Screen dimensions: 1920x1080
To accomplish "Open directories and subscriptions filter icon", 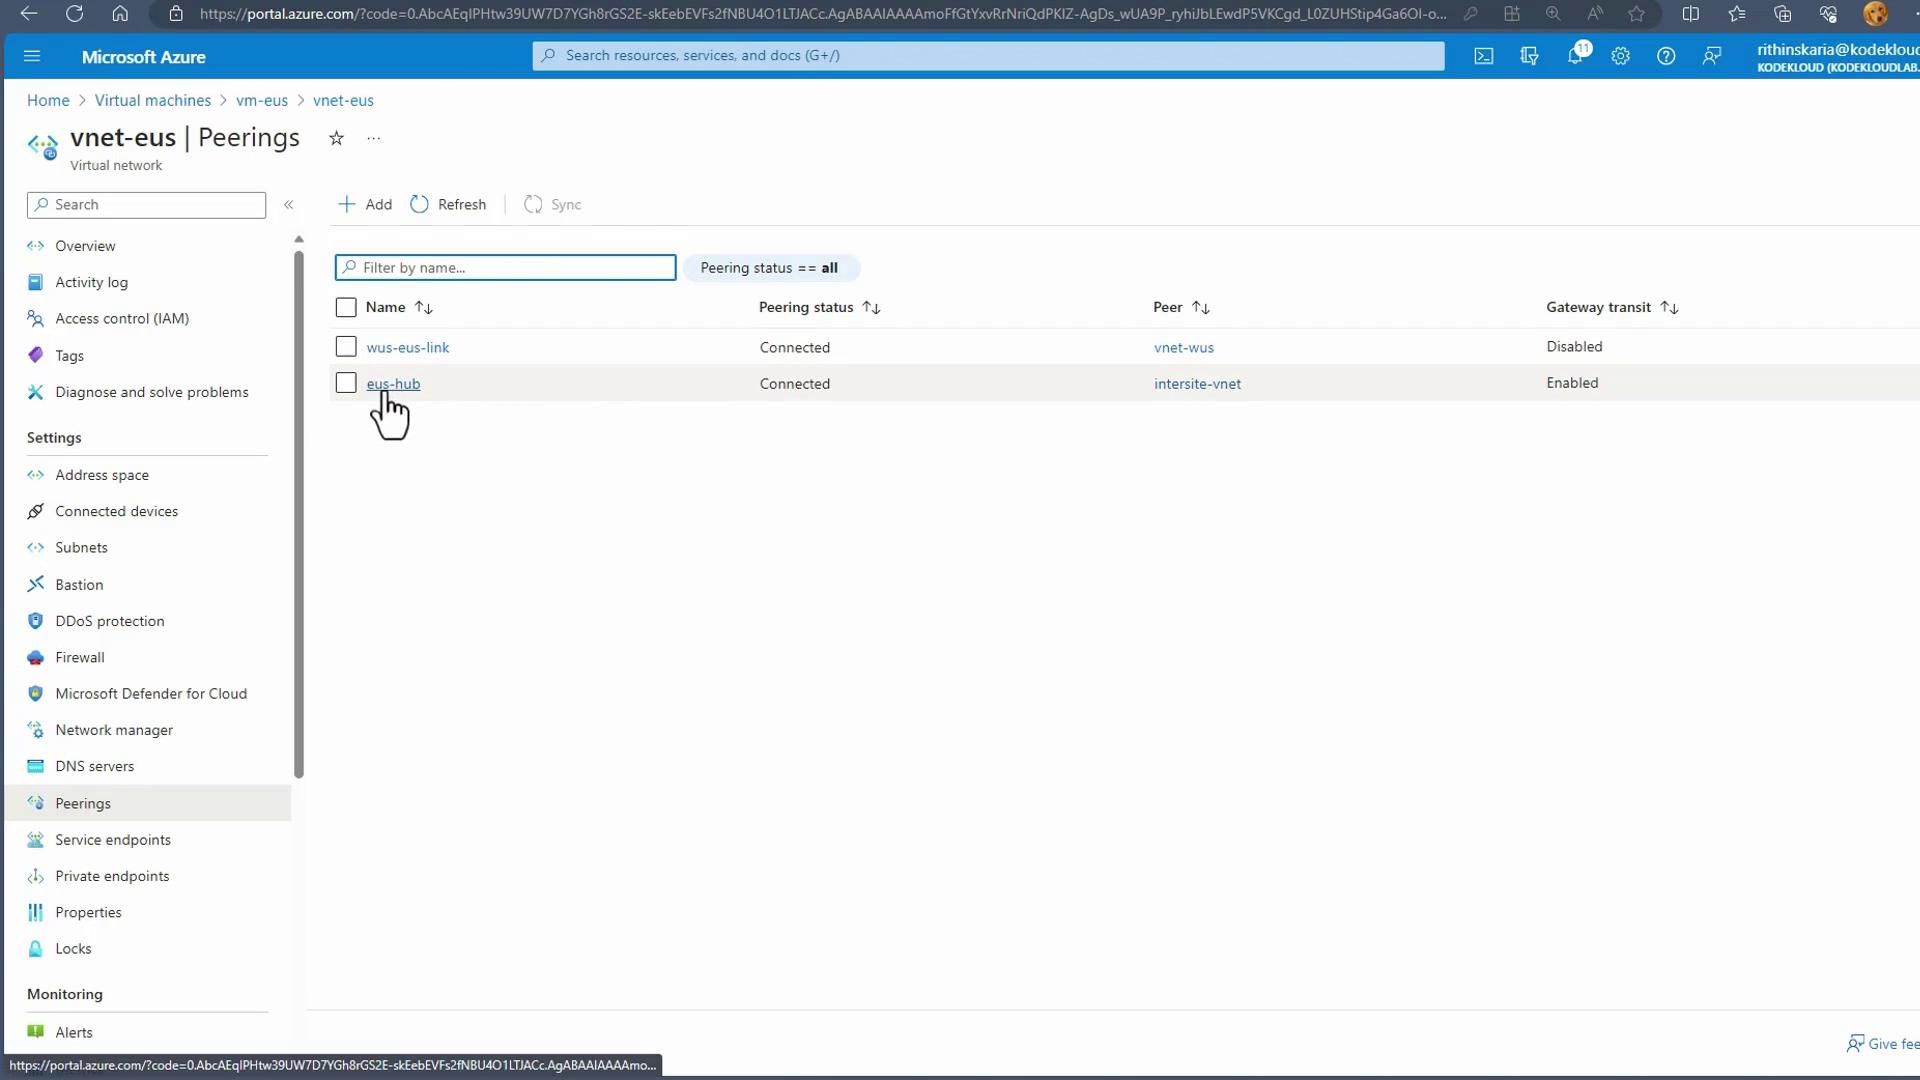I will [1529, 56].
